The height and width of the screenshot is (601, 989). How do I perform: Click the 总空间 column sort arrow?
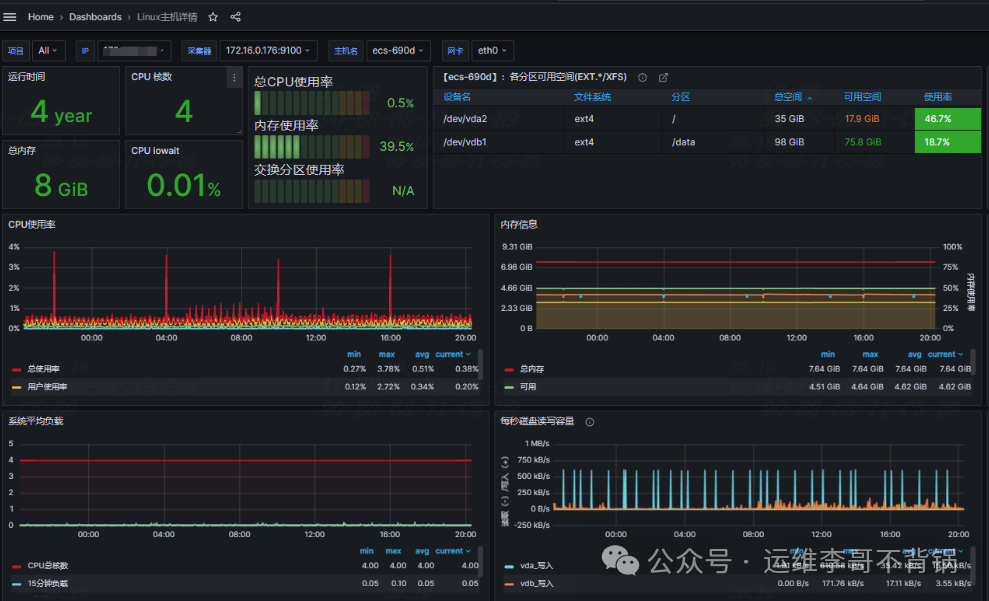809,98
